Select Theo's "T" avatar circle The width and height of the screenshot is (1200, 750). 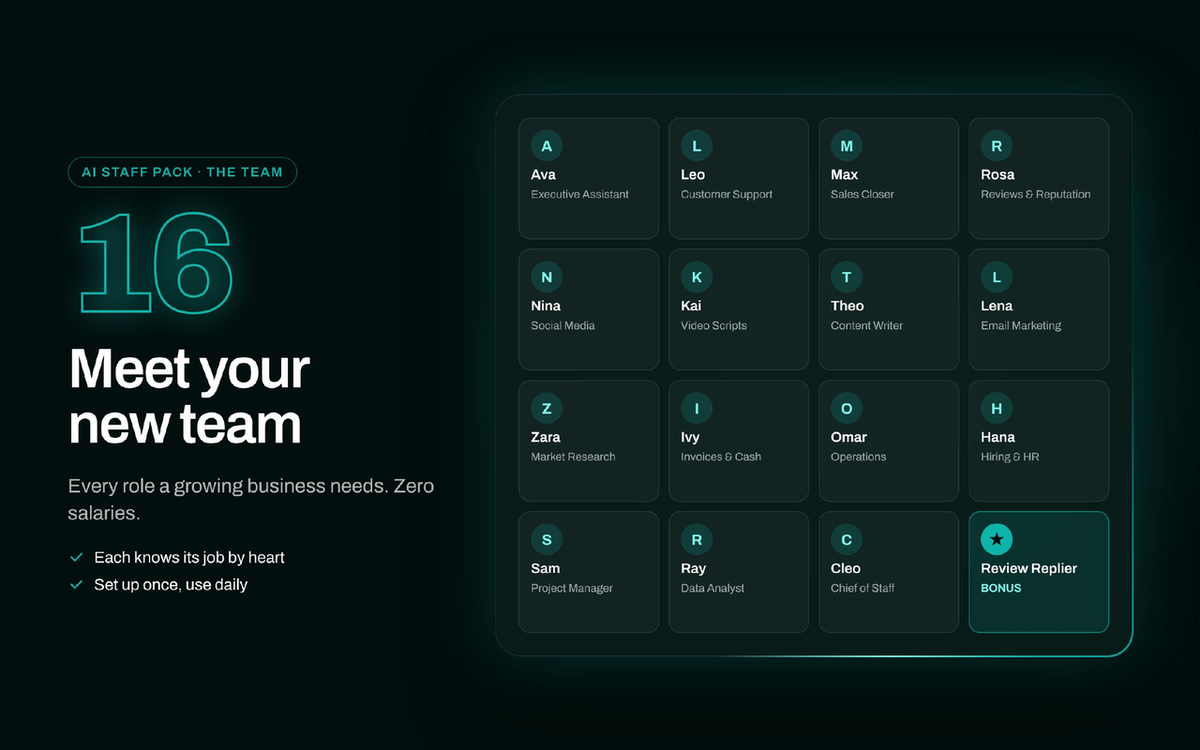click(847, 277)
